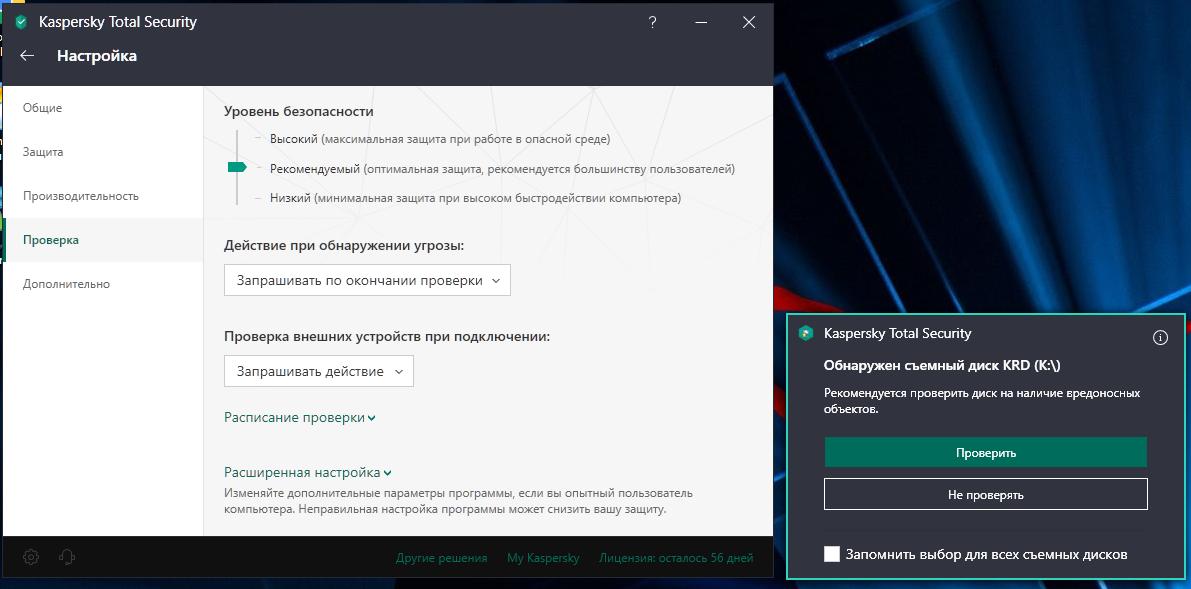Viewport: 1191px width, 589px height.
Task: Open the support headset icon
Action: point(67,557)
